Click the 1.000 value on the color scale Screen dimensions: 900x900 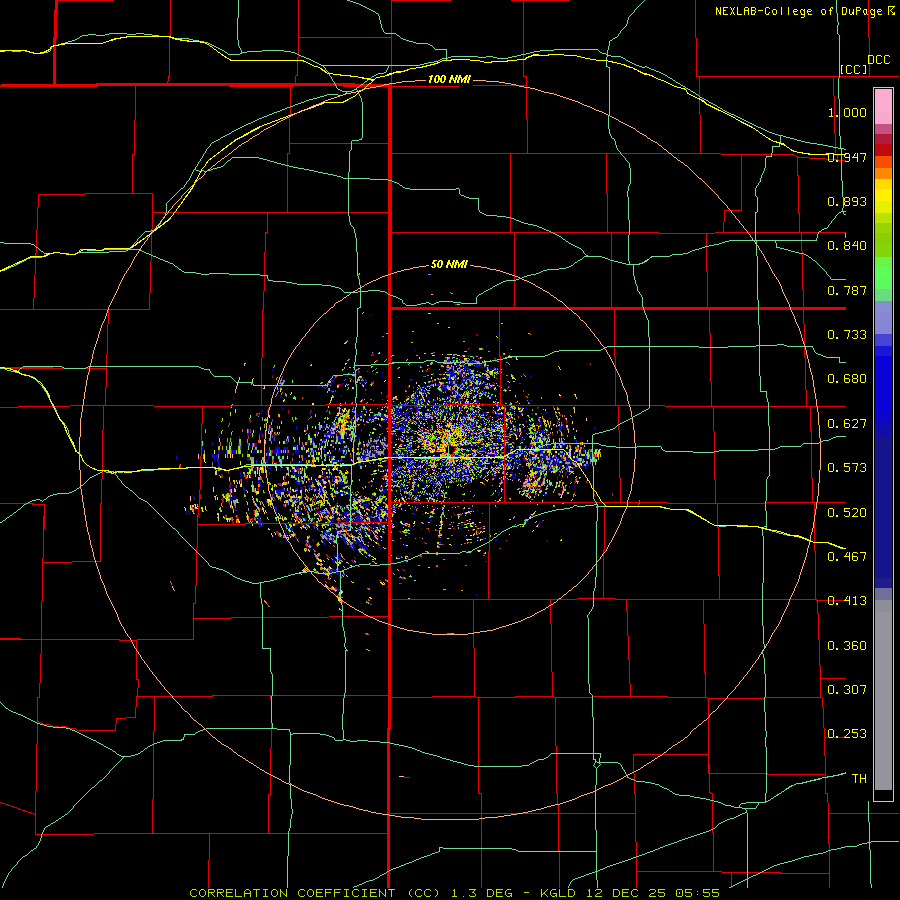(x=847, y=112)
